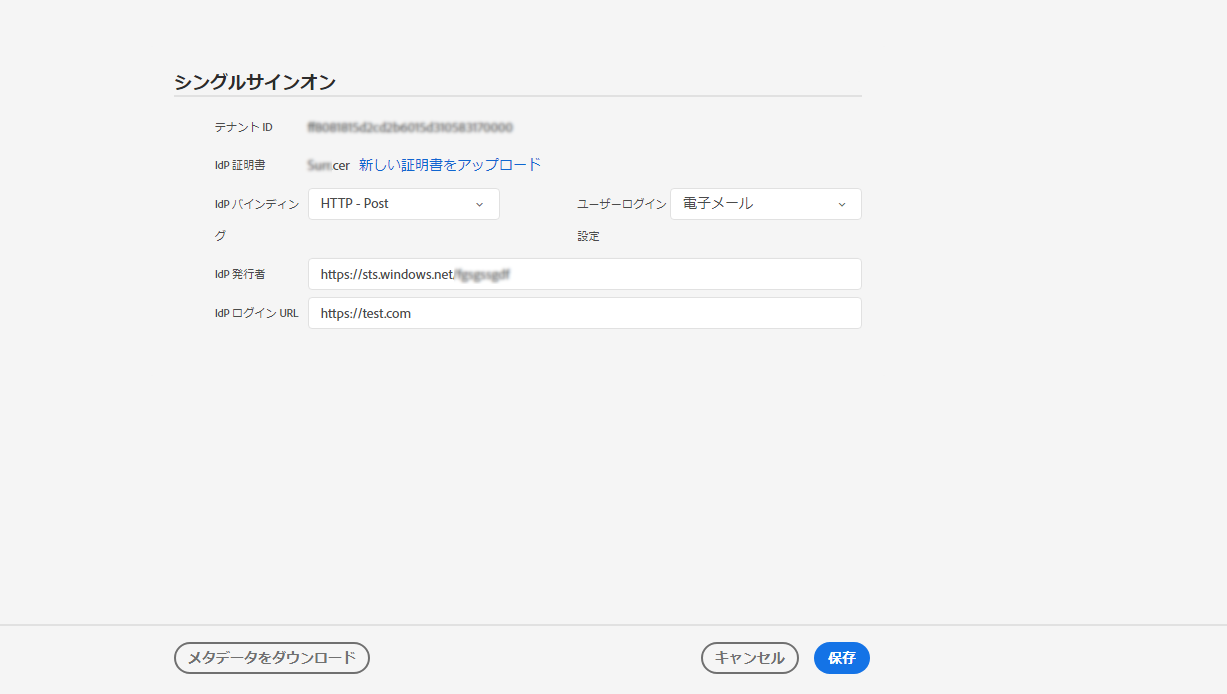Click inside the IdP ログイン URL field

pyautogui.click(x=585, y=312)
